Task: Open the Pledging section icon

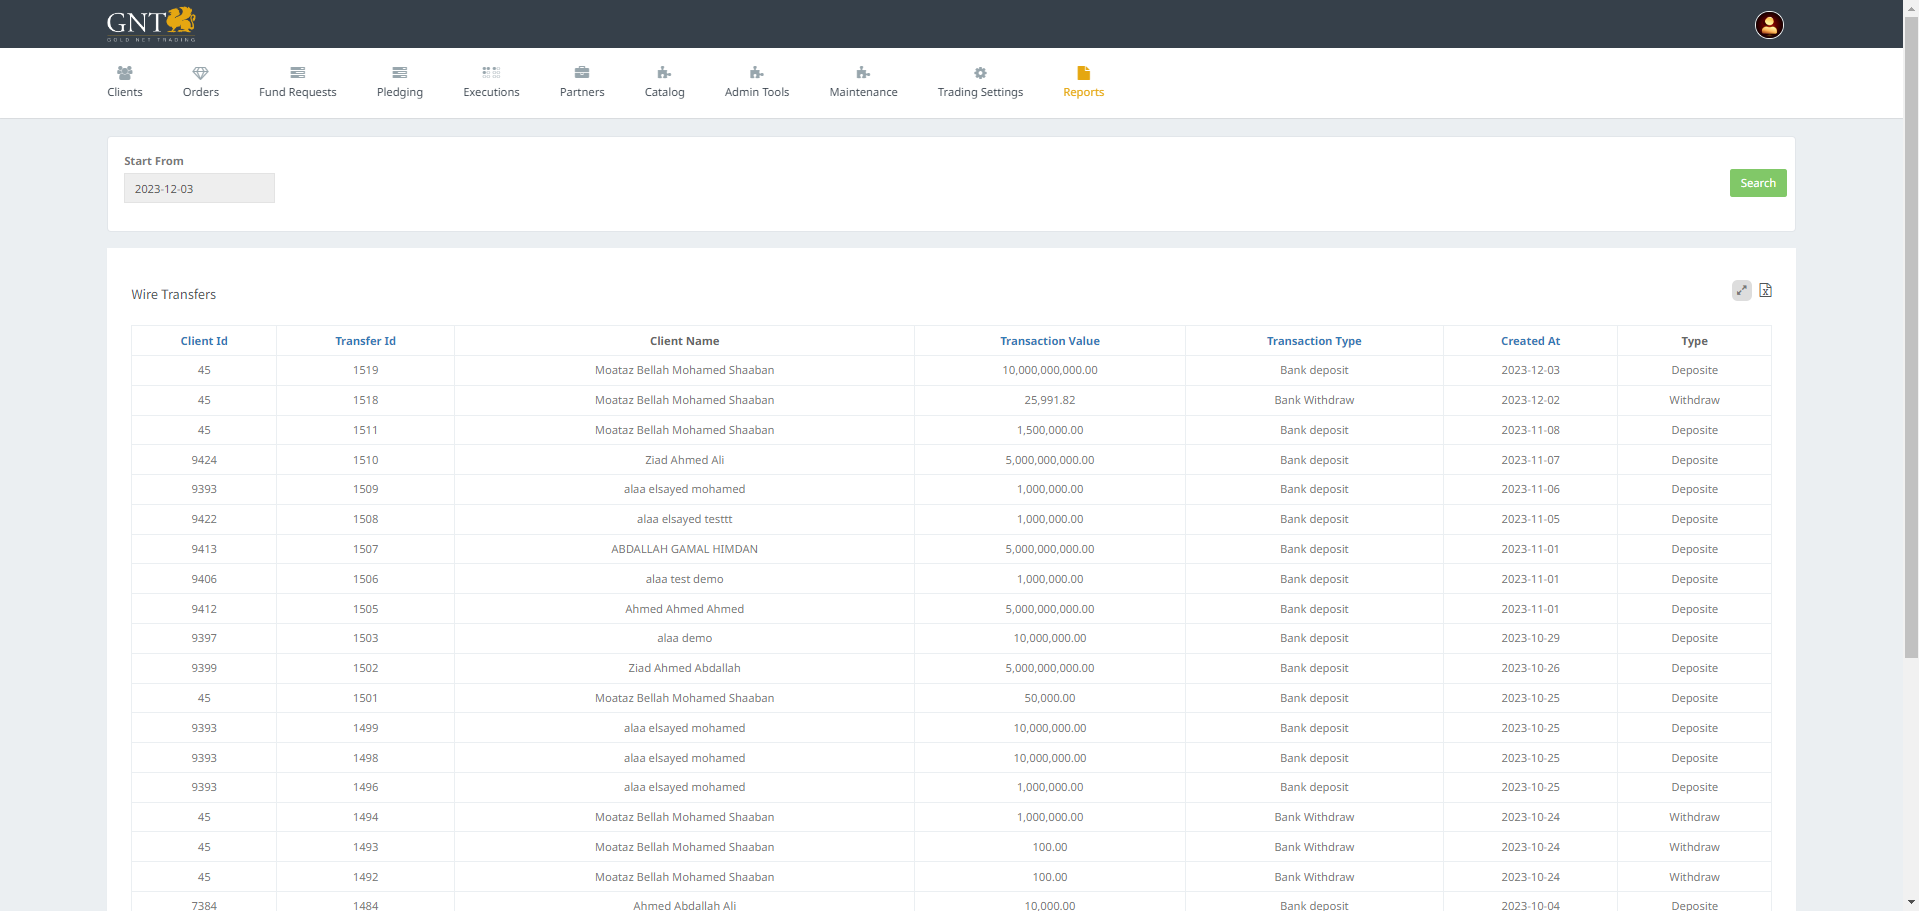Action: tap(399, 73)
